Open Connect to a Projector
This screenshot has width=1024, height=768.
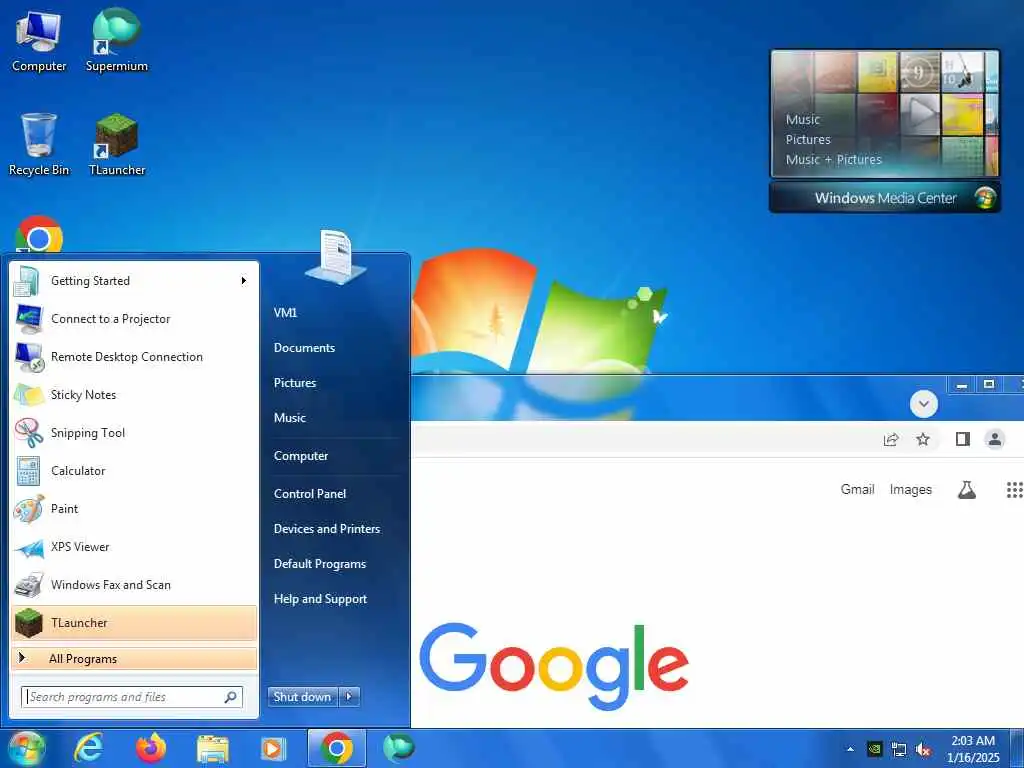134,319
